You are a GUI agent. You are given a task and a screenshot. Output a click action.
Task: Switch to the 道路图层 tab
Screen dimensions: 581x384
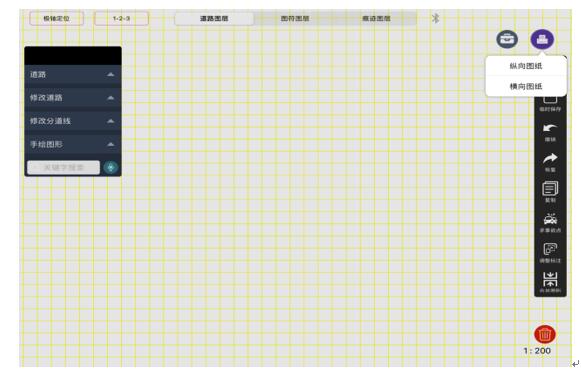[214, 18]
